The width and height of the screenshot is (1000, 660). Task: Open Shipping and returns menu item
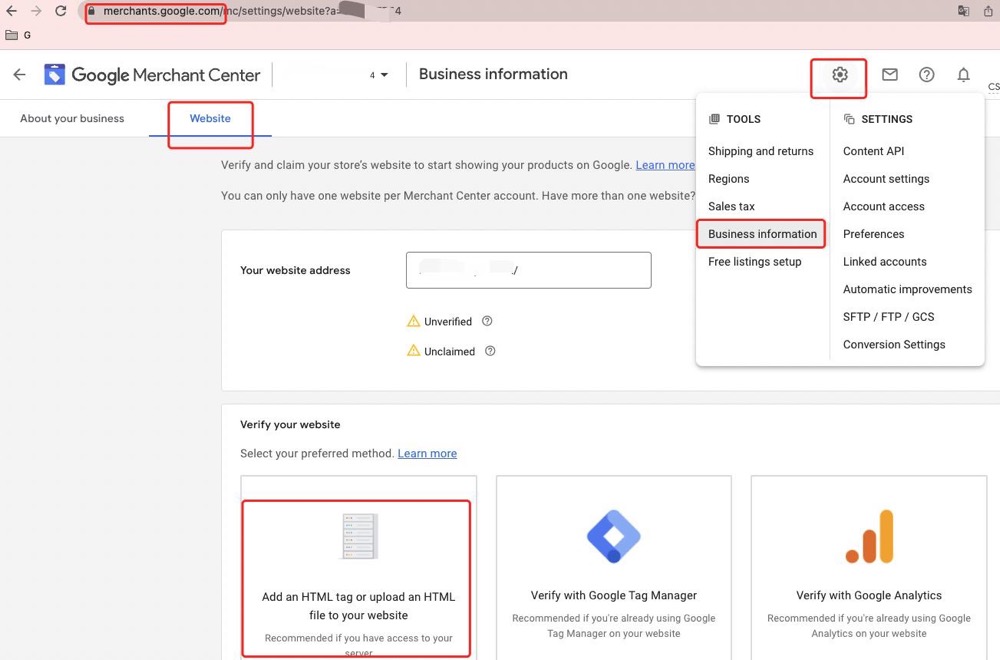coord(761,151)
